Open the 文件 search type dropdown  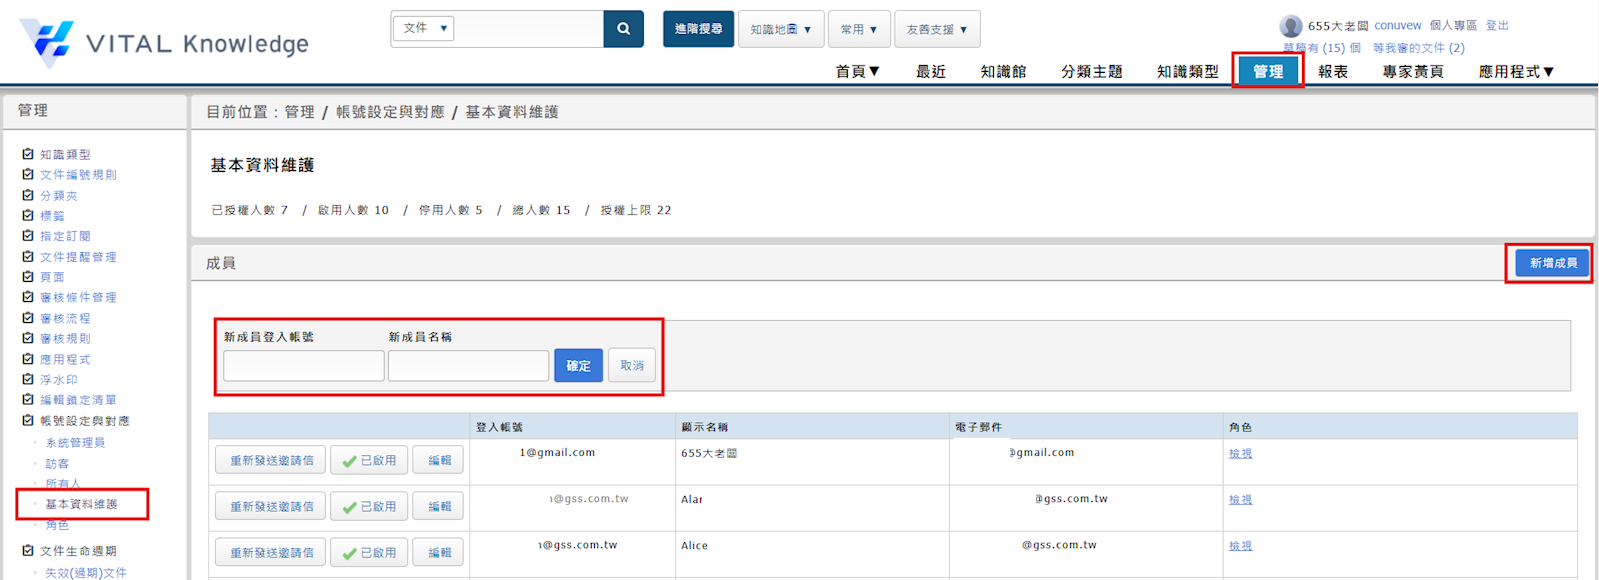424,29
